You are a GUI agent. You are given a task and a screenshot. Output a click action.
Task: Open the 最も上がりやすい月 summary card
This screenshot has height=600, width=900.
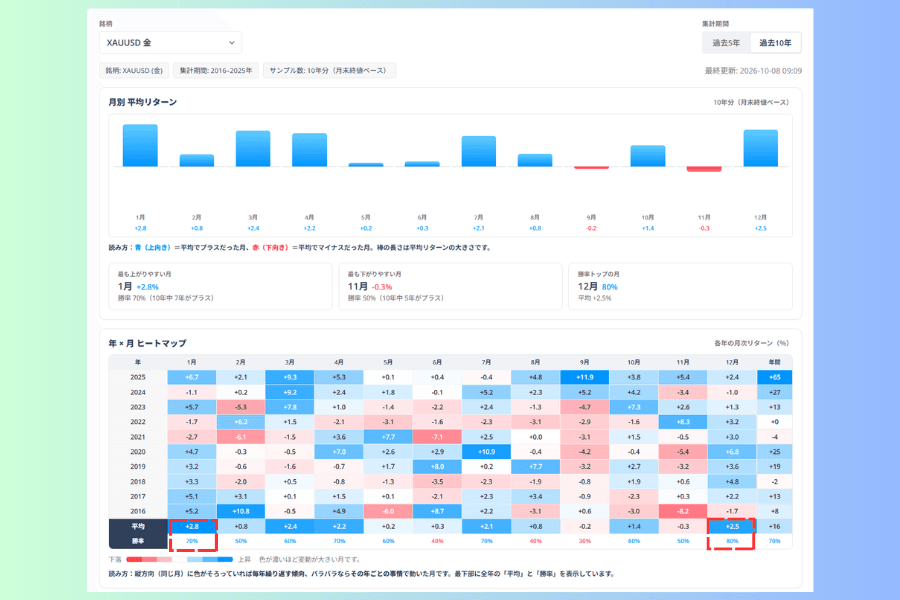pos(220,286)
